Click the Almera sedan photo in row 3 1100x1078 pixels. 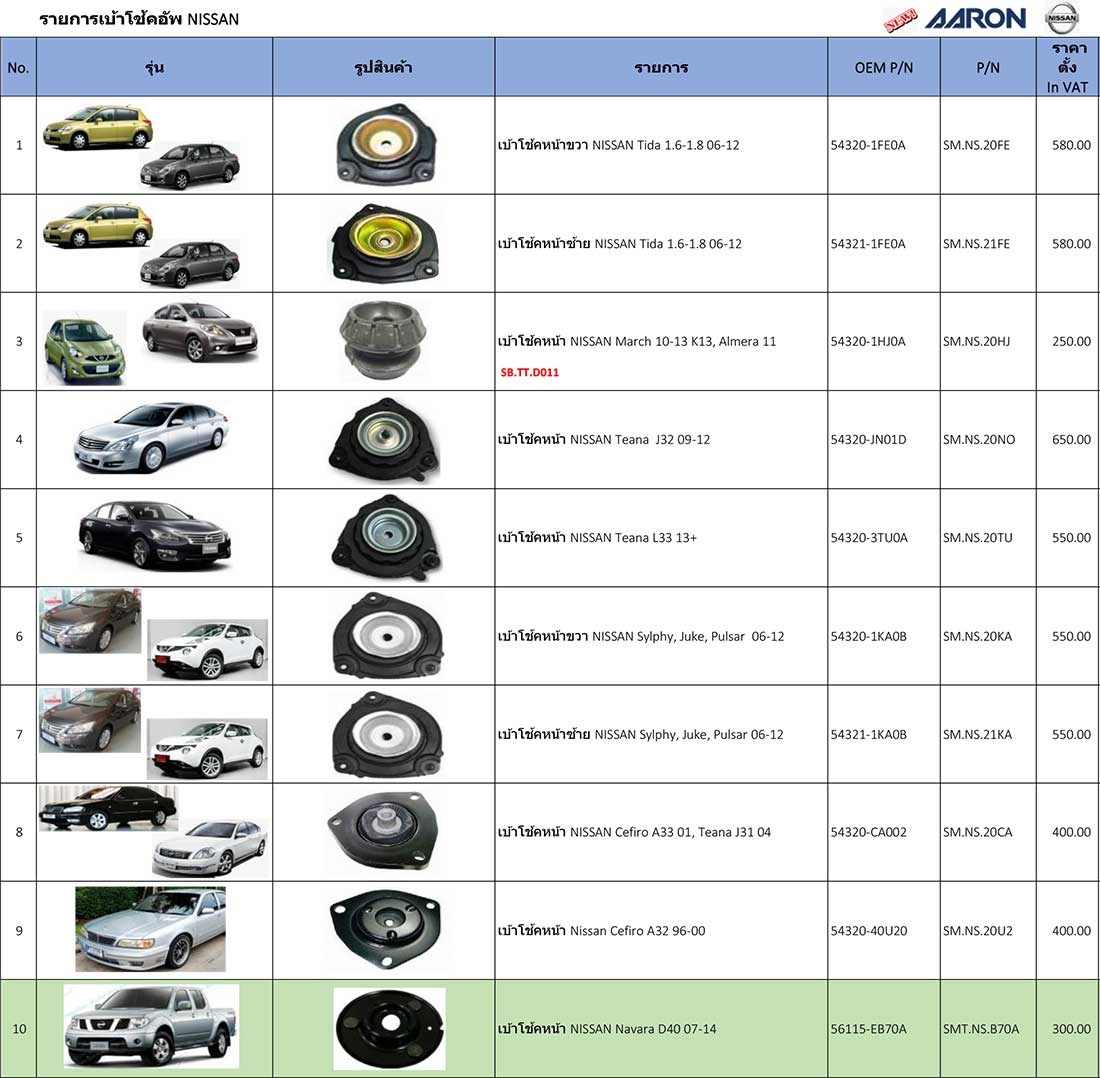coord(200,332)
